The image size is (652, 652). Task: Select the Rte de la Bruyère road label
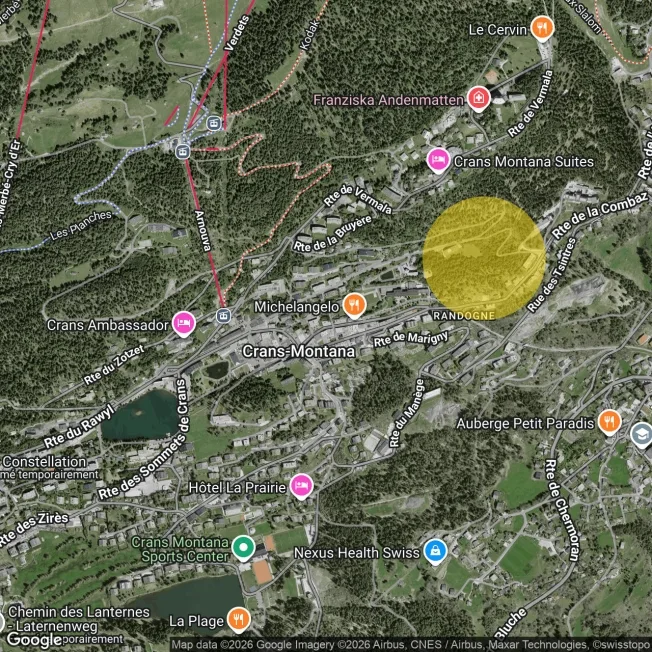point(333,233)
